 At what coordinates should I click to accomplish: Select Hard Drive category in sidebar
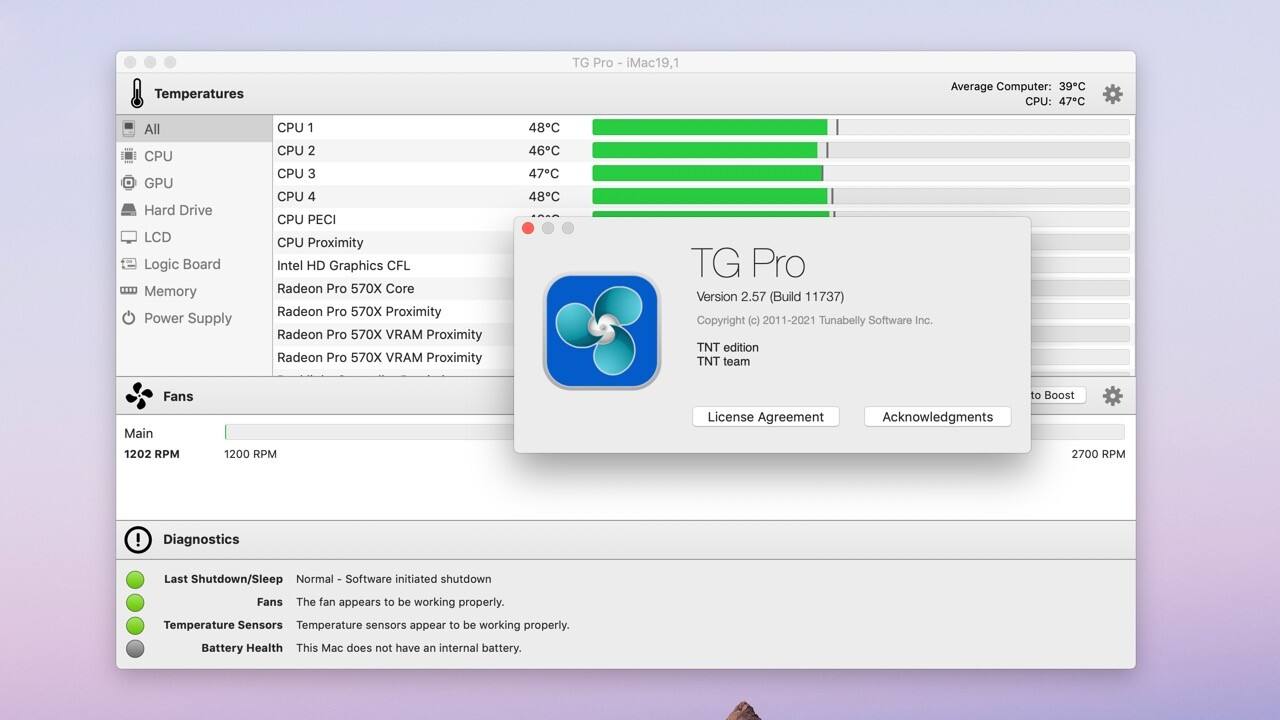[x=194, y=210]
